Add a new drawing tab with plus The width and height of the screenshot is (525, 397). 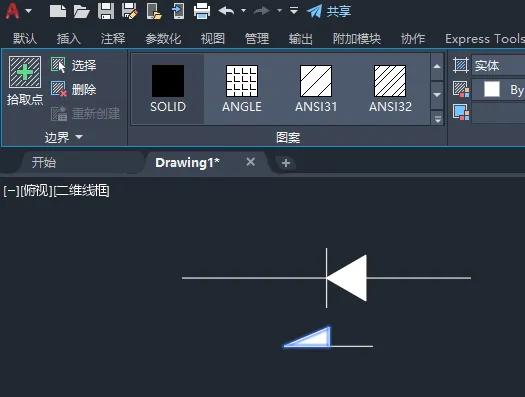tap(286, 163)
